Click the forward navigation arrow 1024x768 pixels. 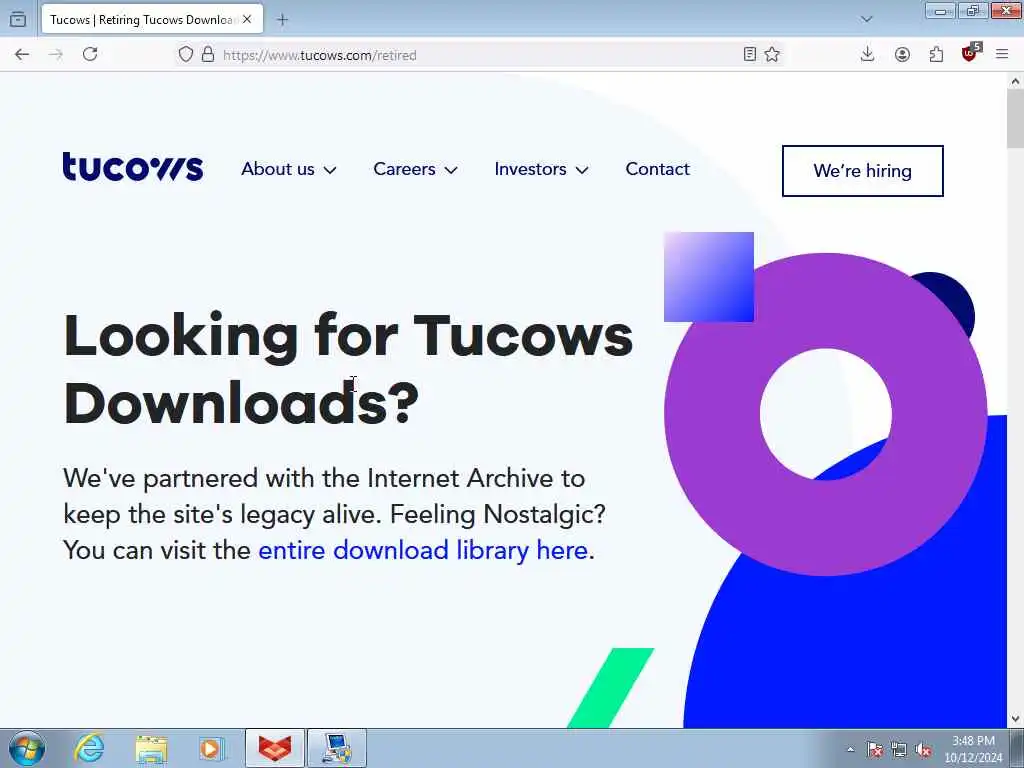point(56,54)
